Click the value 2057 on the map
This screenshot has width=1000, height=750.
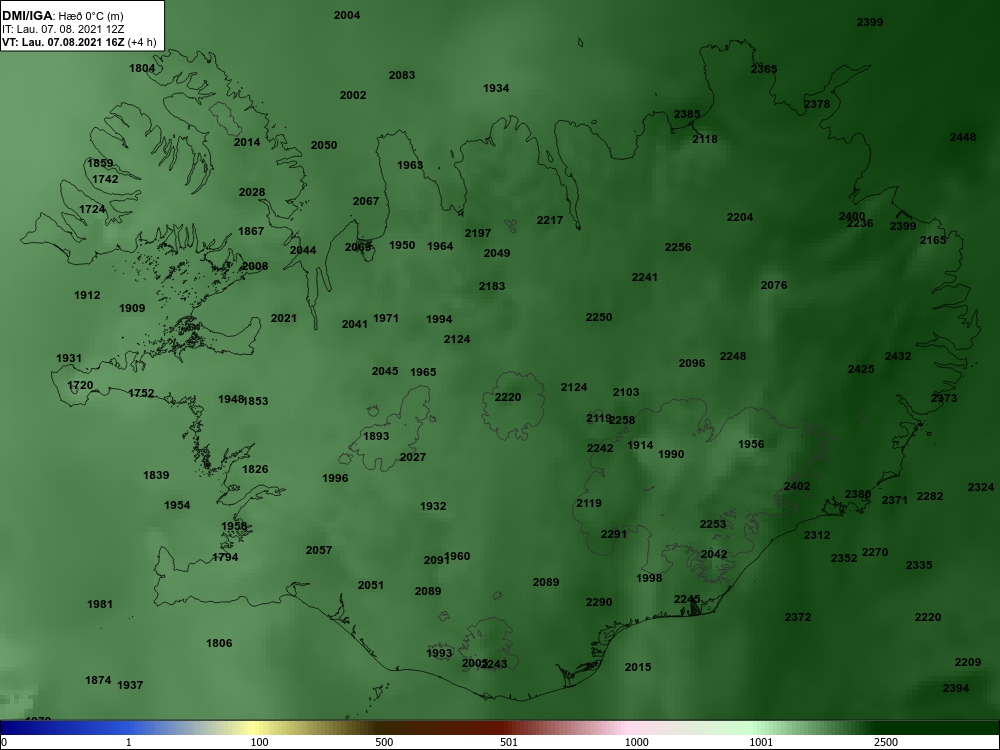[319, 550]
